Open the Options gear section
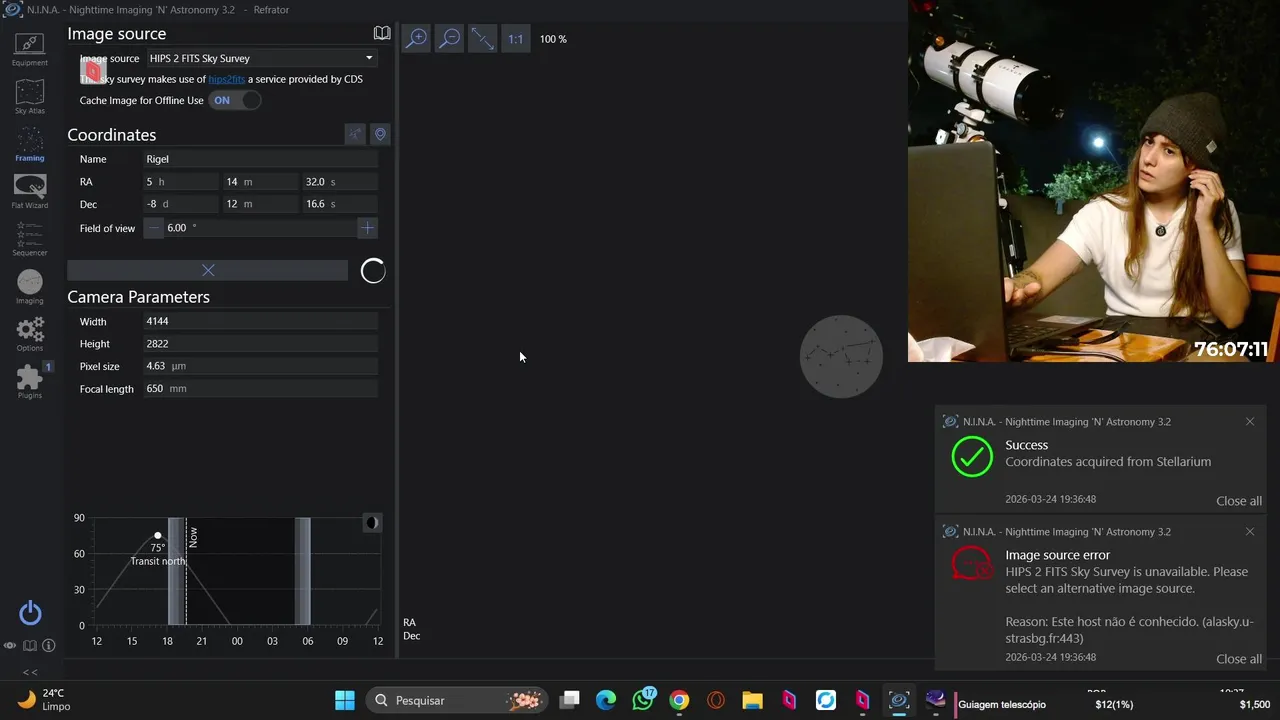This screenshot has width=1280, height=720. 30,334
